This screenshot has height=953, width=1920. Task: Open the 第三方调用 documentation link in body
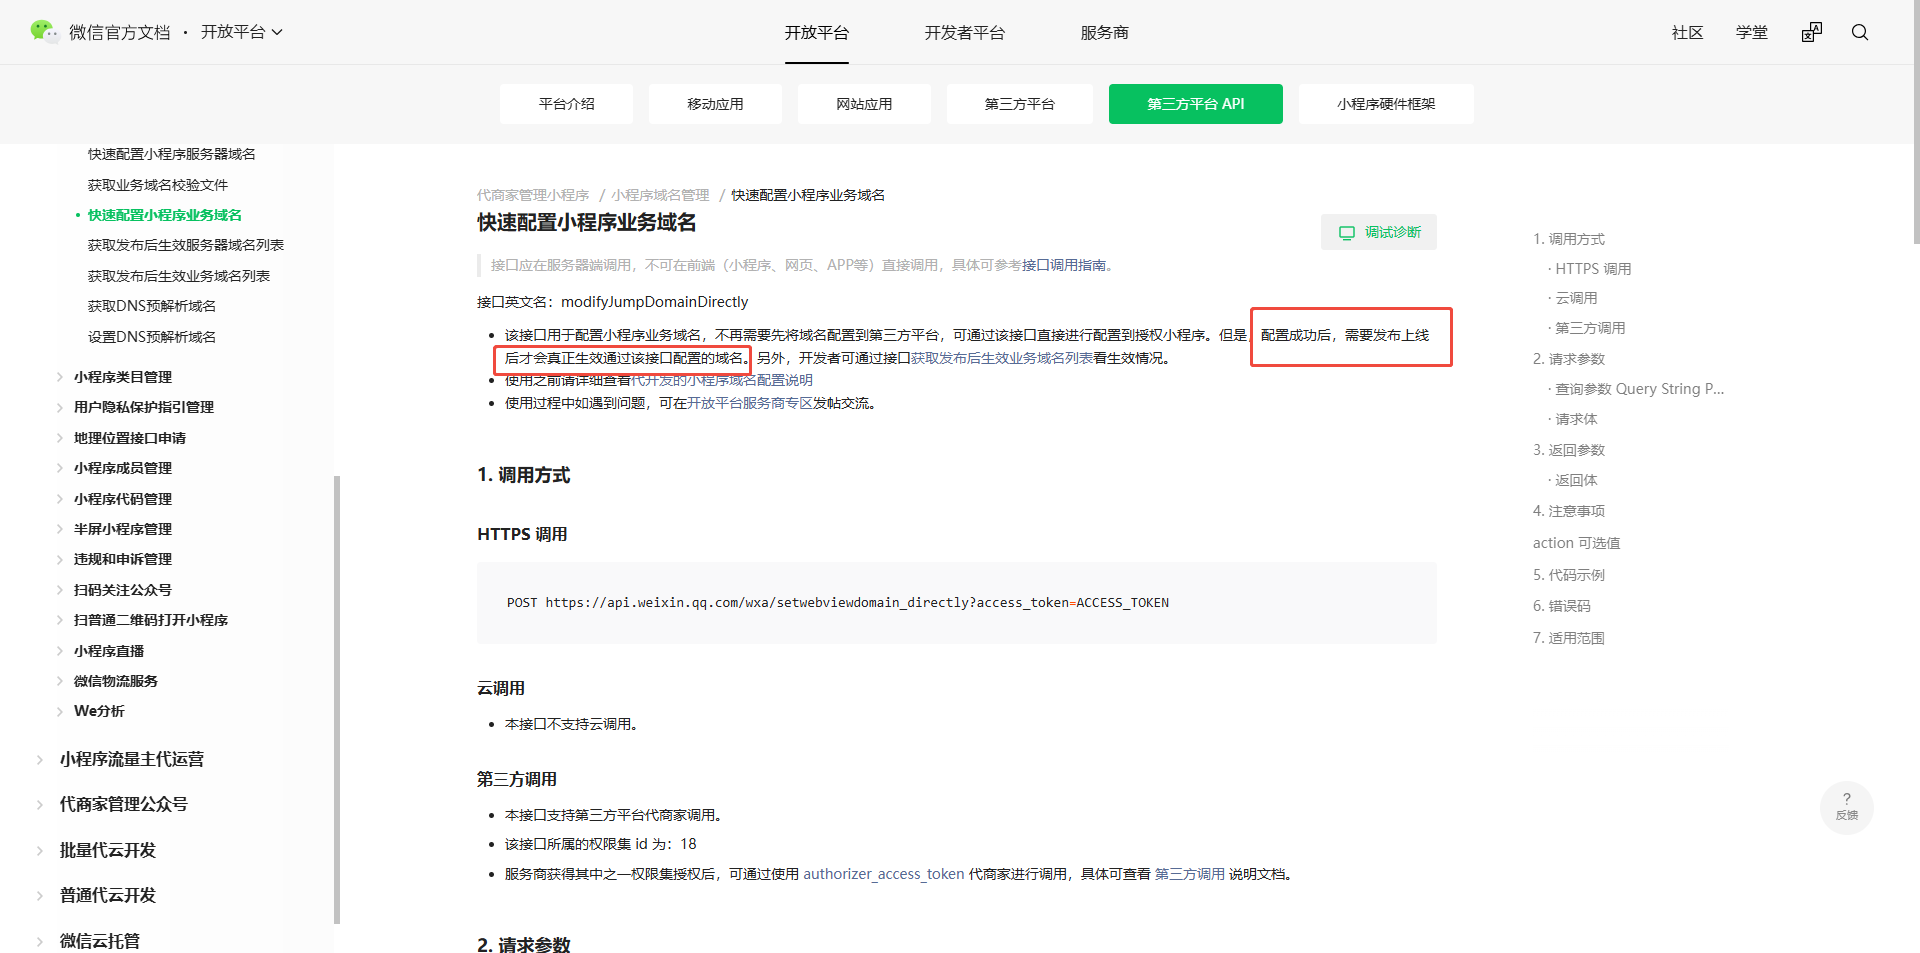[x=1190, y=874]
